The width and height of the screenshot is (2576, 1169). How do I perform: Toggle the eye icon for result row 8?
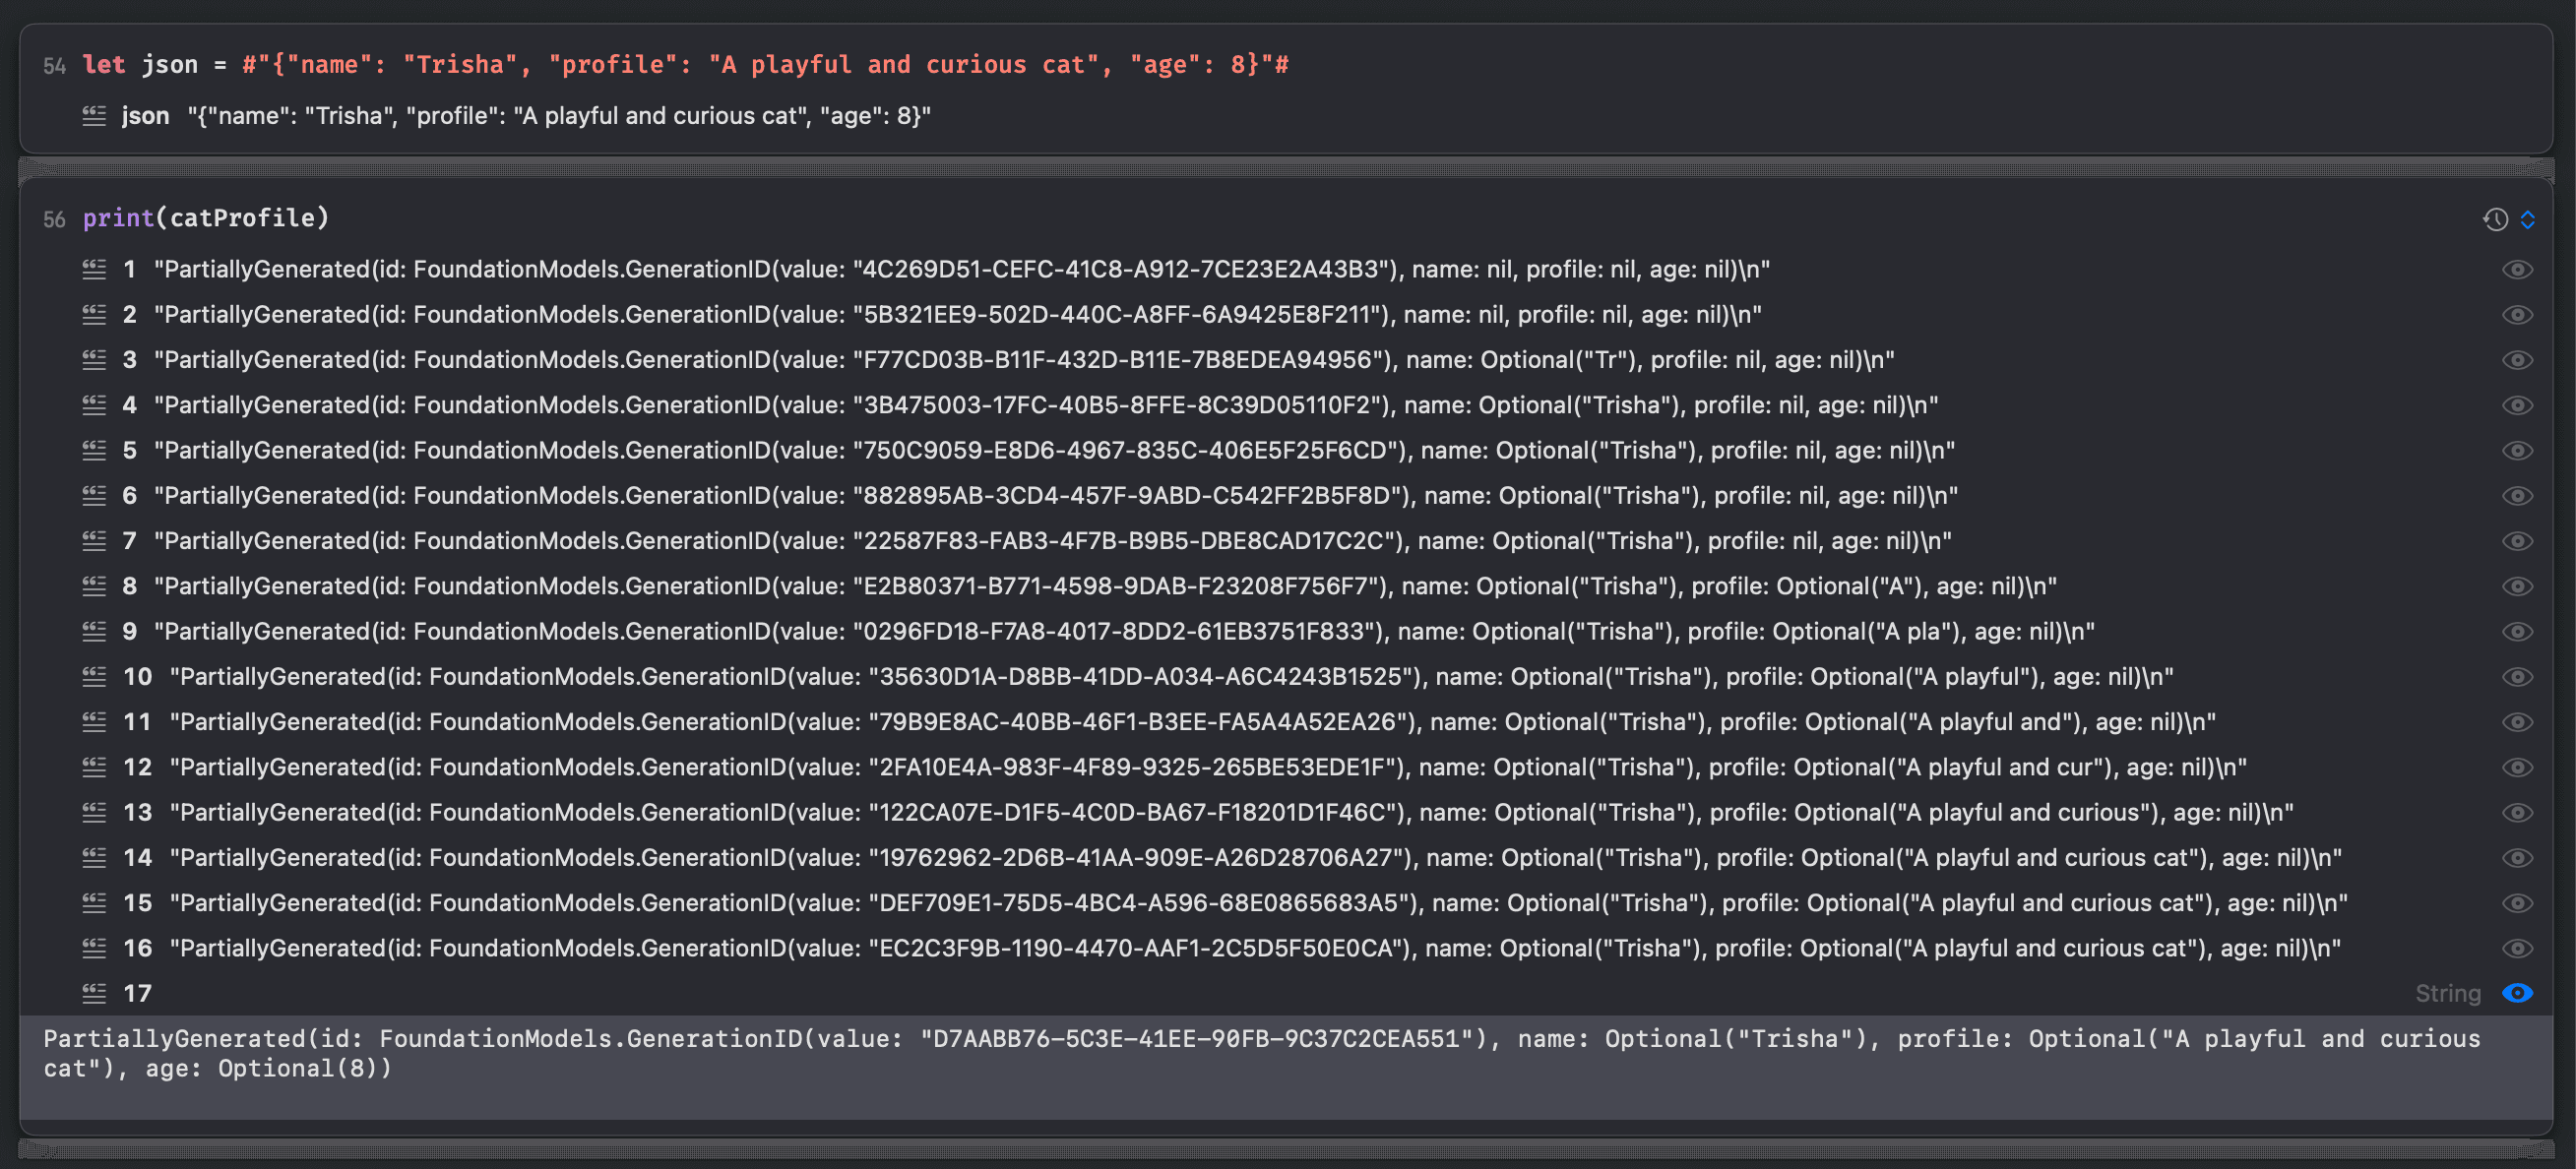tap(2517, 586)
